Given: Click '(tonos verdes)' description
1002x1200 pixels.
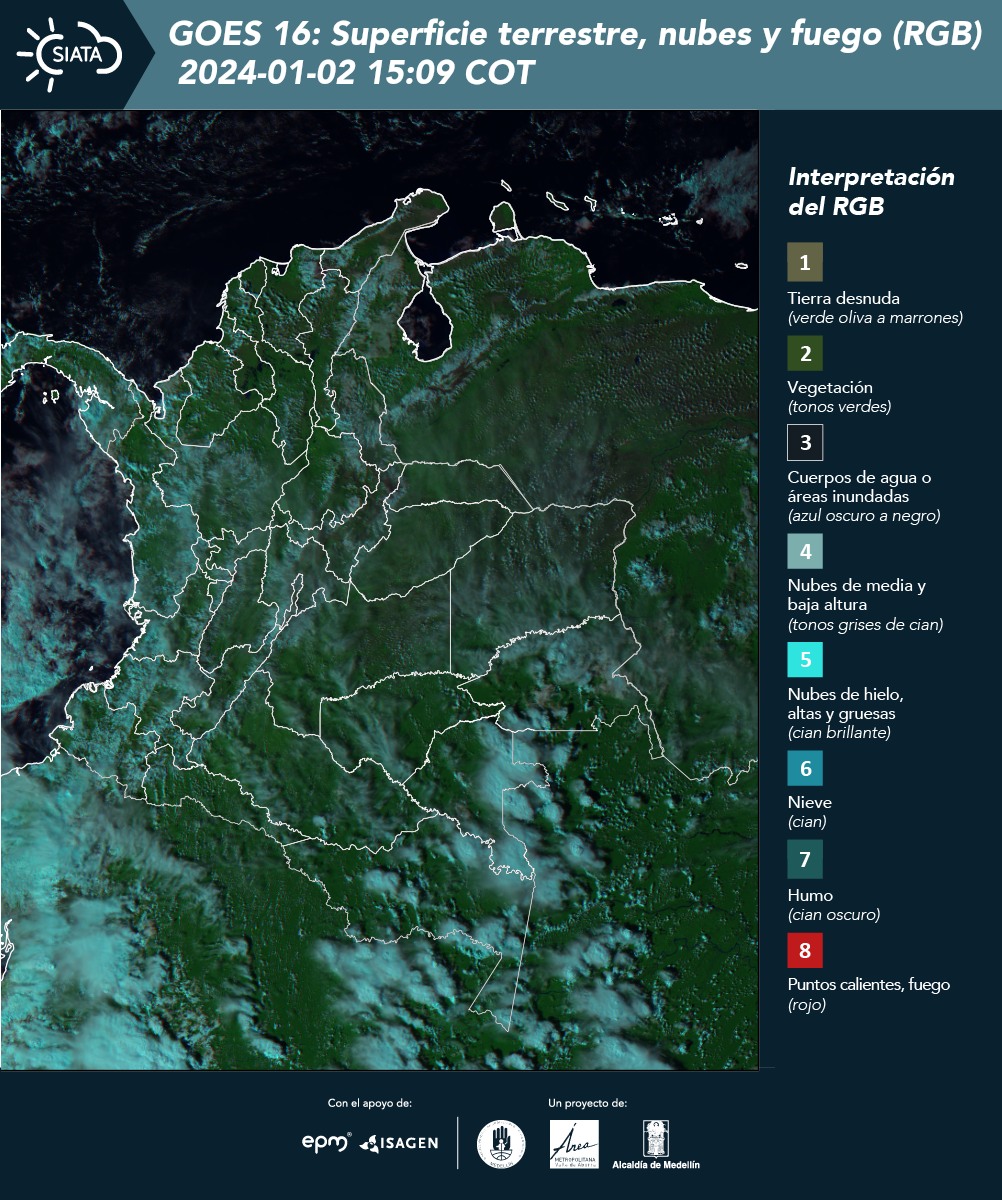Looking at the screenshot, I should click(x=839, y=407).
